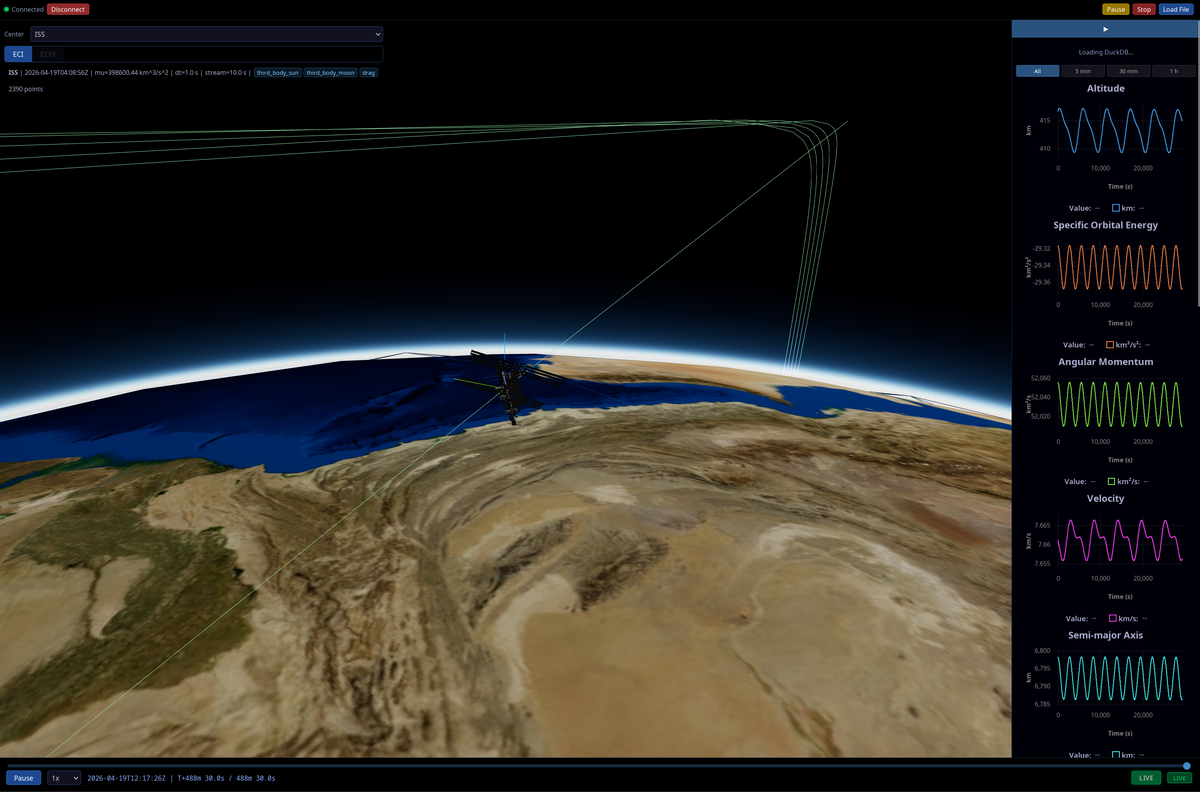
Task: Click the 'T+488m 30.0s / 488m 30.0s' elapsed text
Action: (x=225, y=777)
